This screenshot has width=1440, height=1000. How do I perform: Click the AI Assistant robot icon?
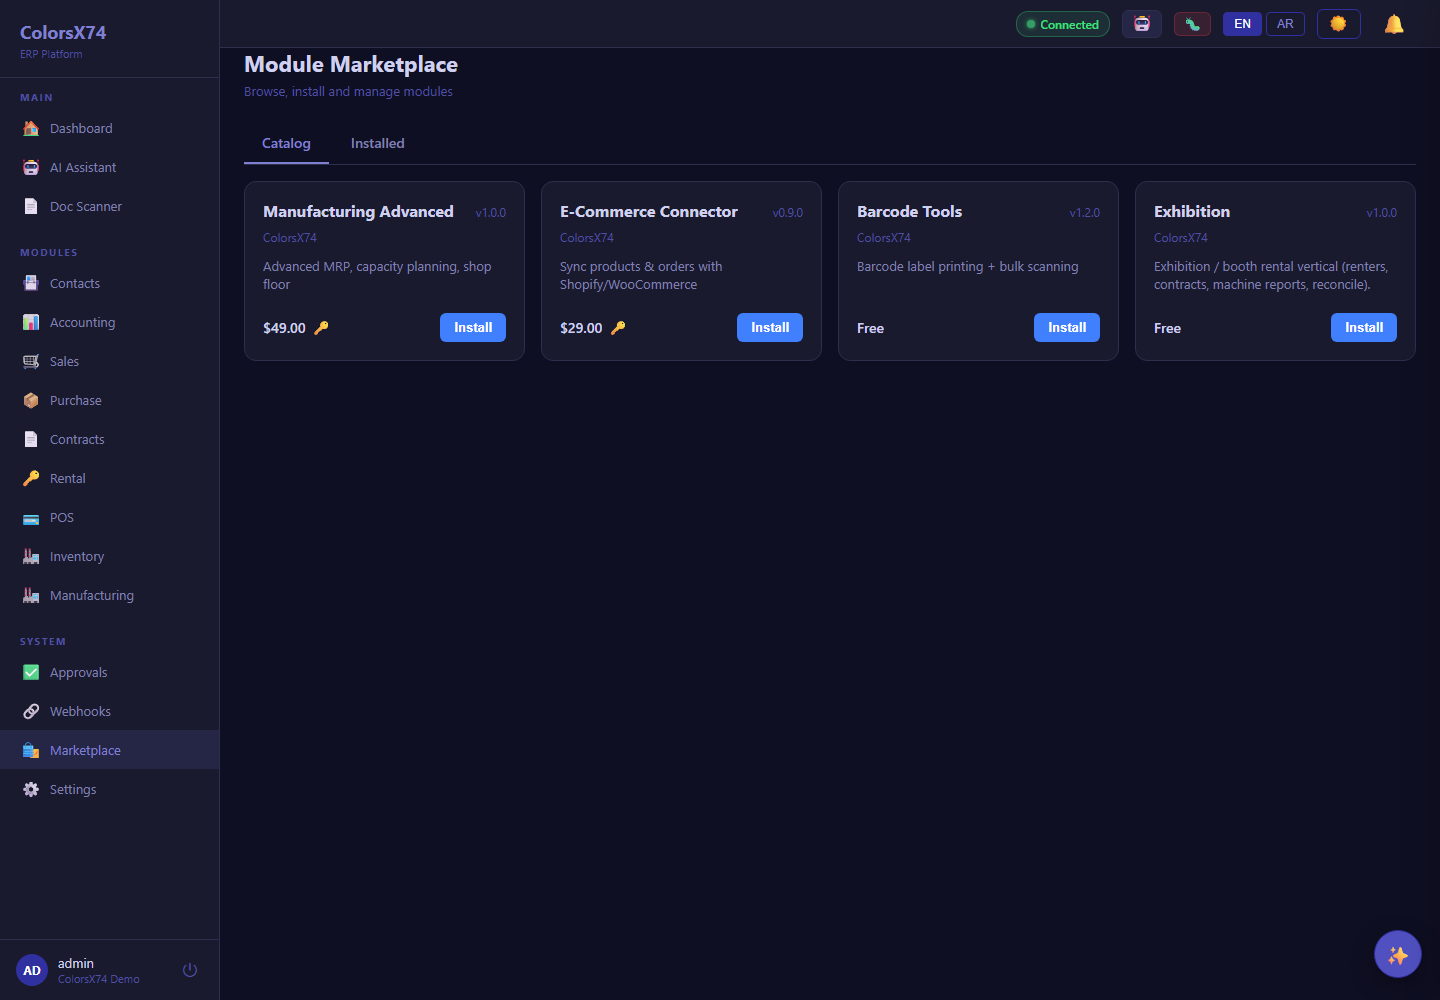(31, 168)
